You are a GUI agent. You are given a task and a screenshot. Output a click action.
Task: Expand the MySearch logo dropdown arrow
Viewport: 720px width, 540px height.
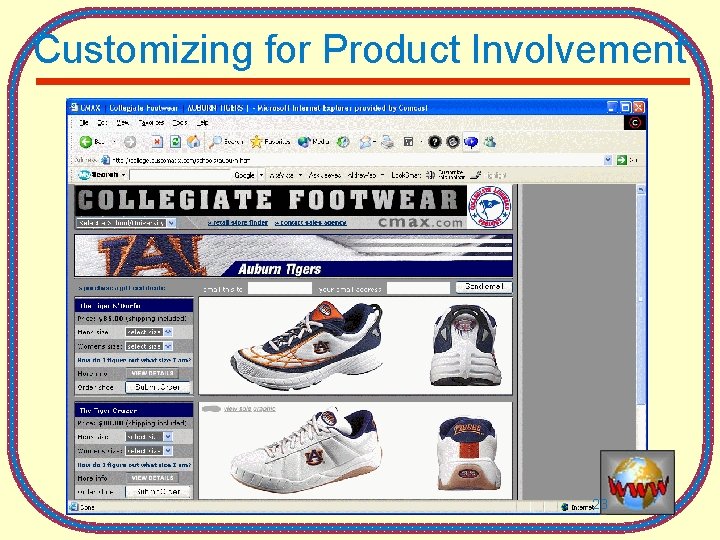click(x=123, y=175)
